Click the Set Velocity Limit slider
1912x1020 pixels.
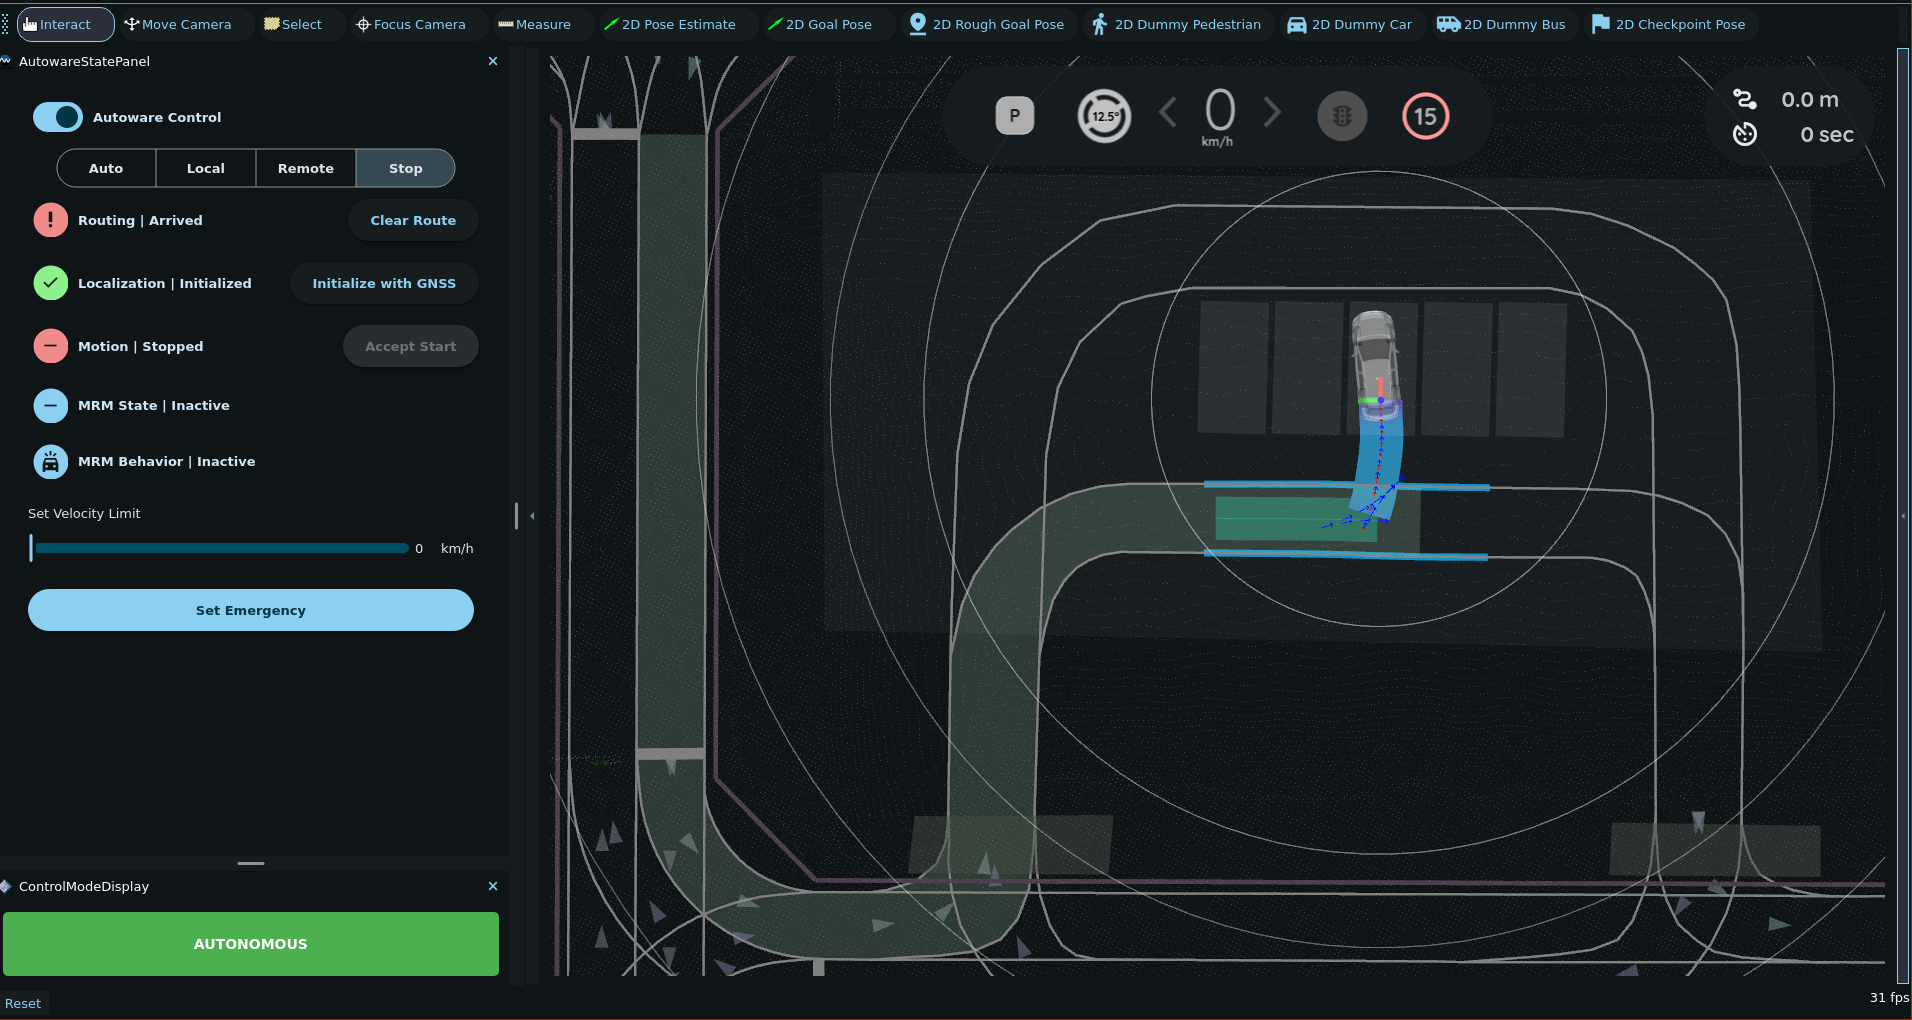(220, 548)
